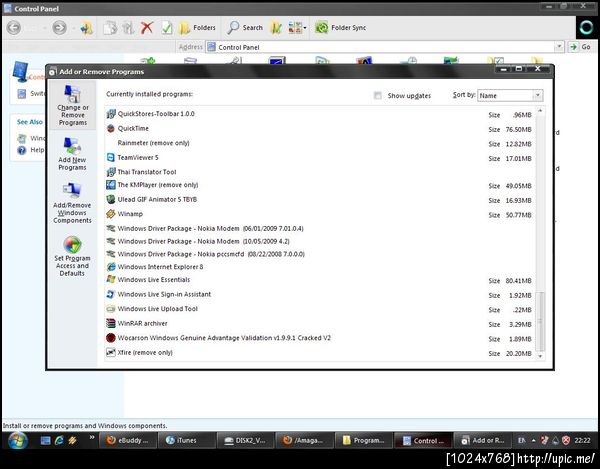Viewport: 600px width, 469px height.
Task: Click the Search magnifier button
Action: 245,28
